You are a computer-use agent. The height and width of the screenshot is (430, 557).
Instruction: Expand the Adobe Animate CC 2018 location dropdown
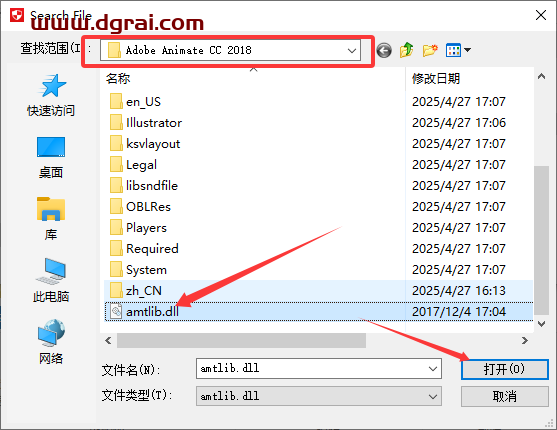pyautogui.click(x=352, y=50)
